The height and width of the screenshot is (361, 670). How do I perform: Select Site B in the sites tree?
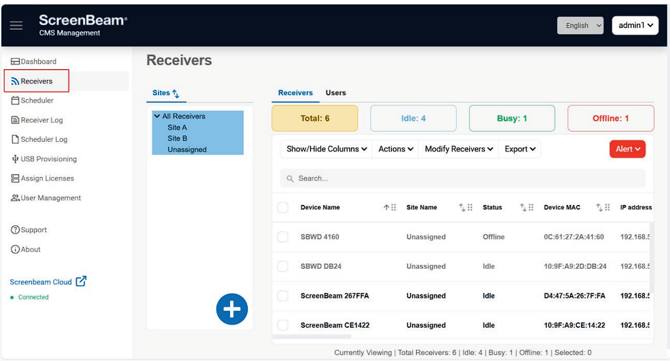(177, 138)
